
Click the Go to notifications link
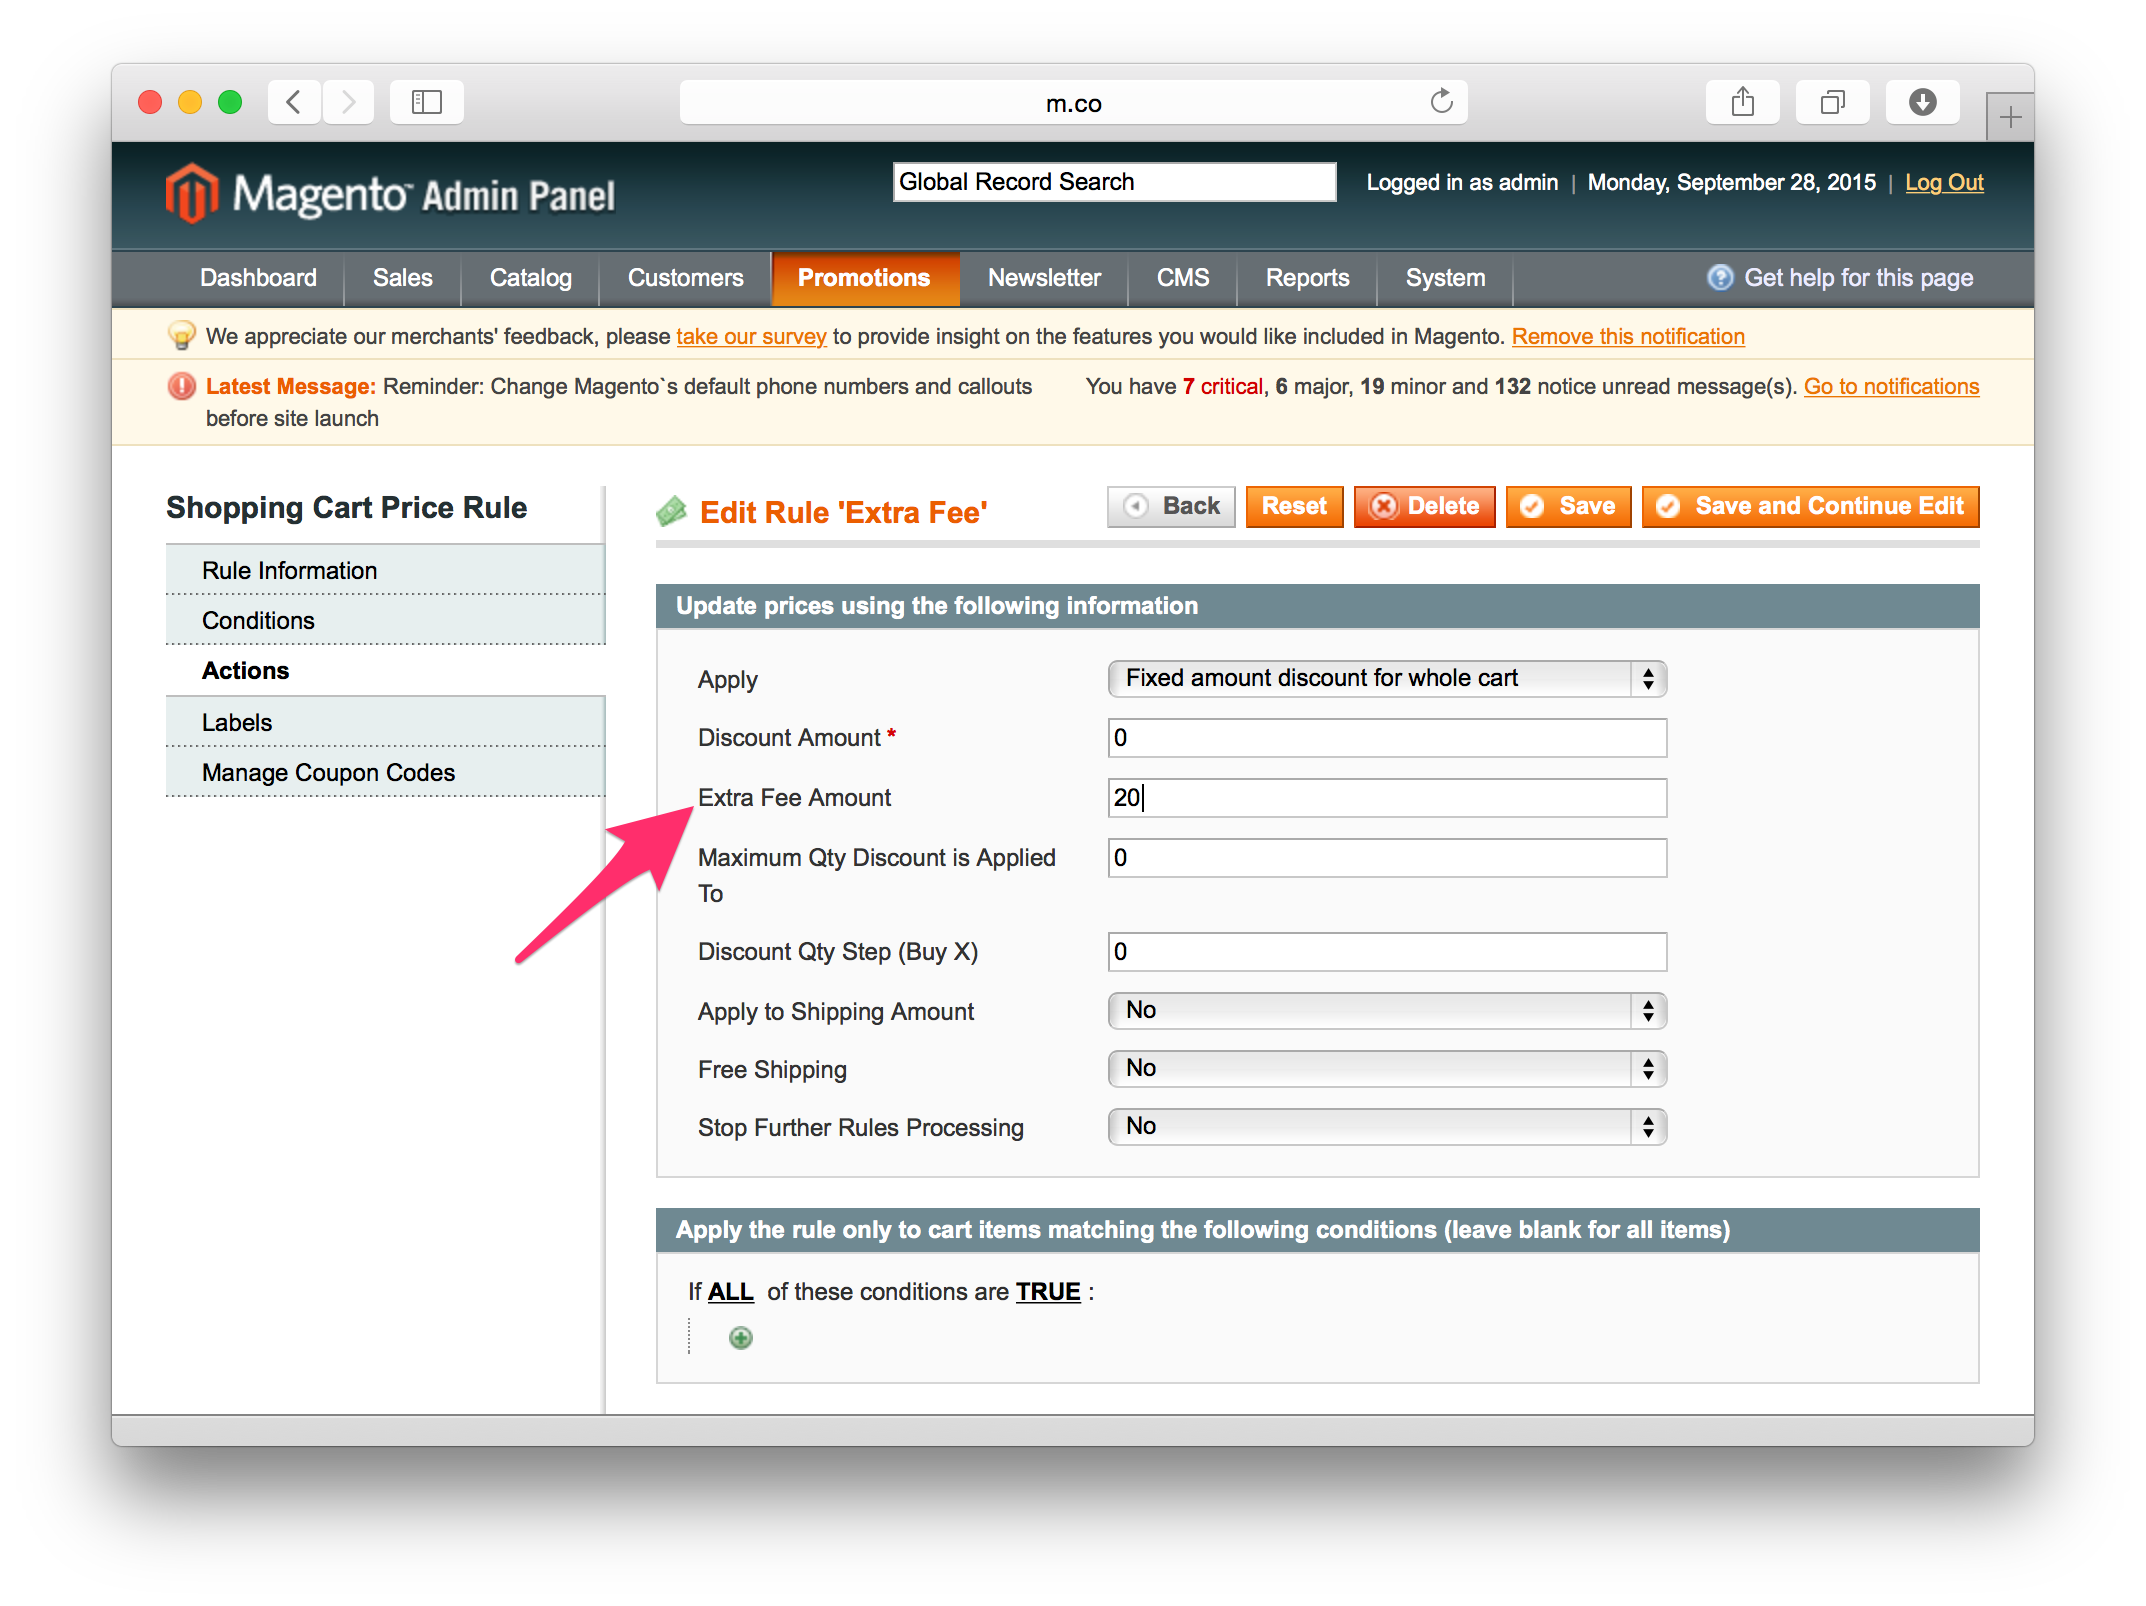pos(1891,387)
